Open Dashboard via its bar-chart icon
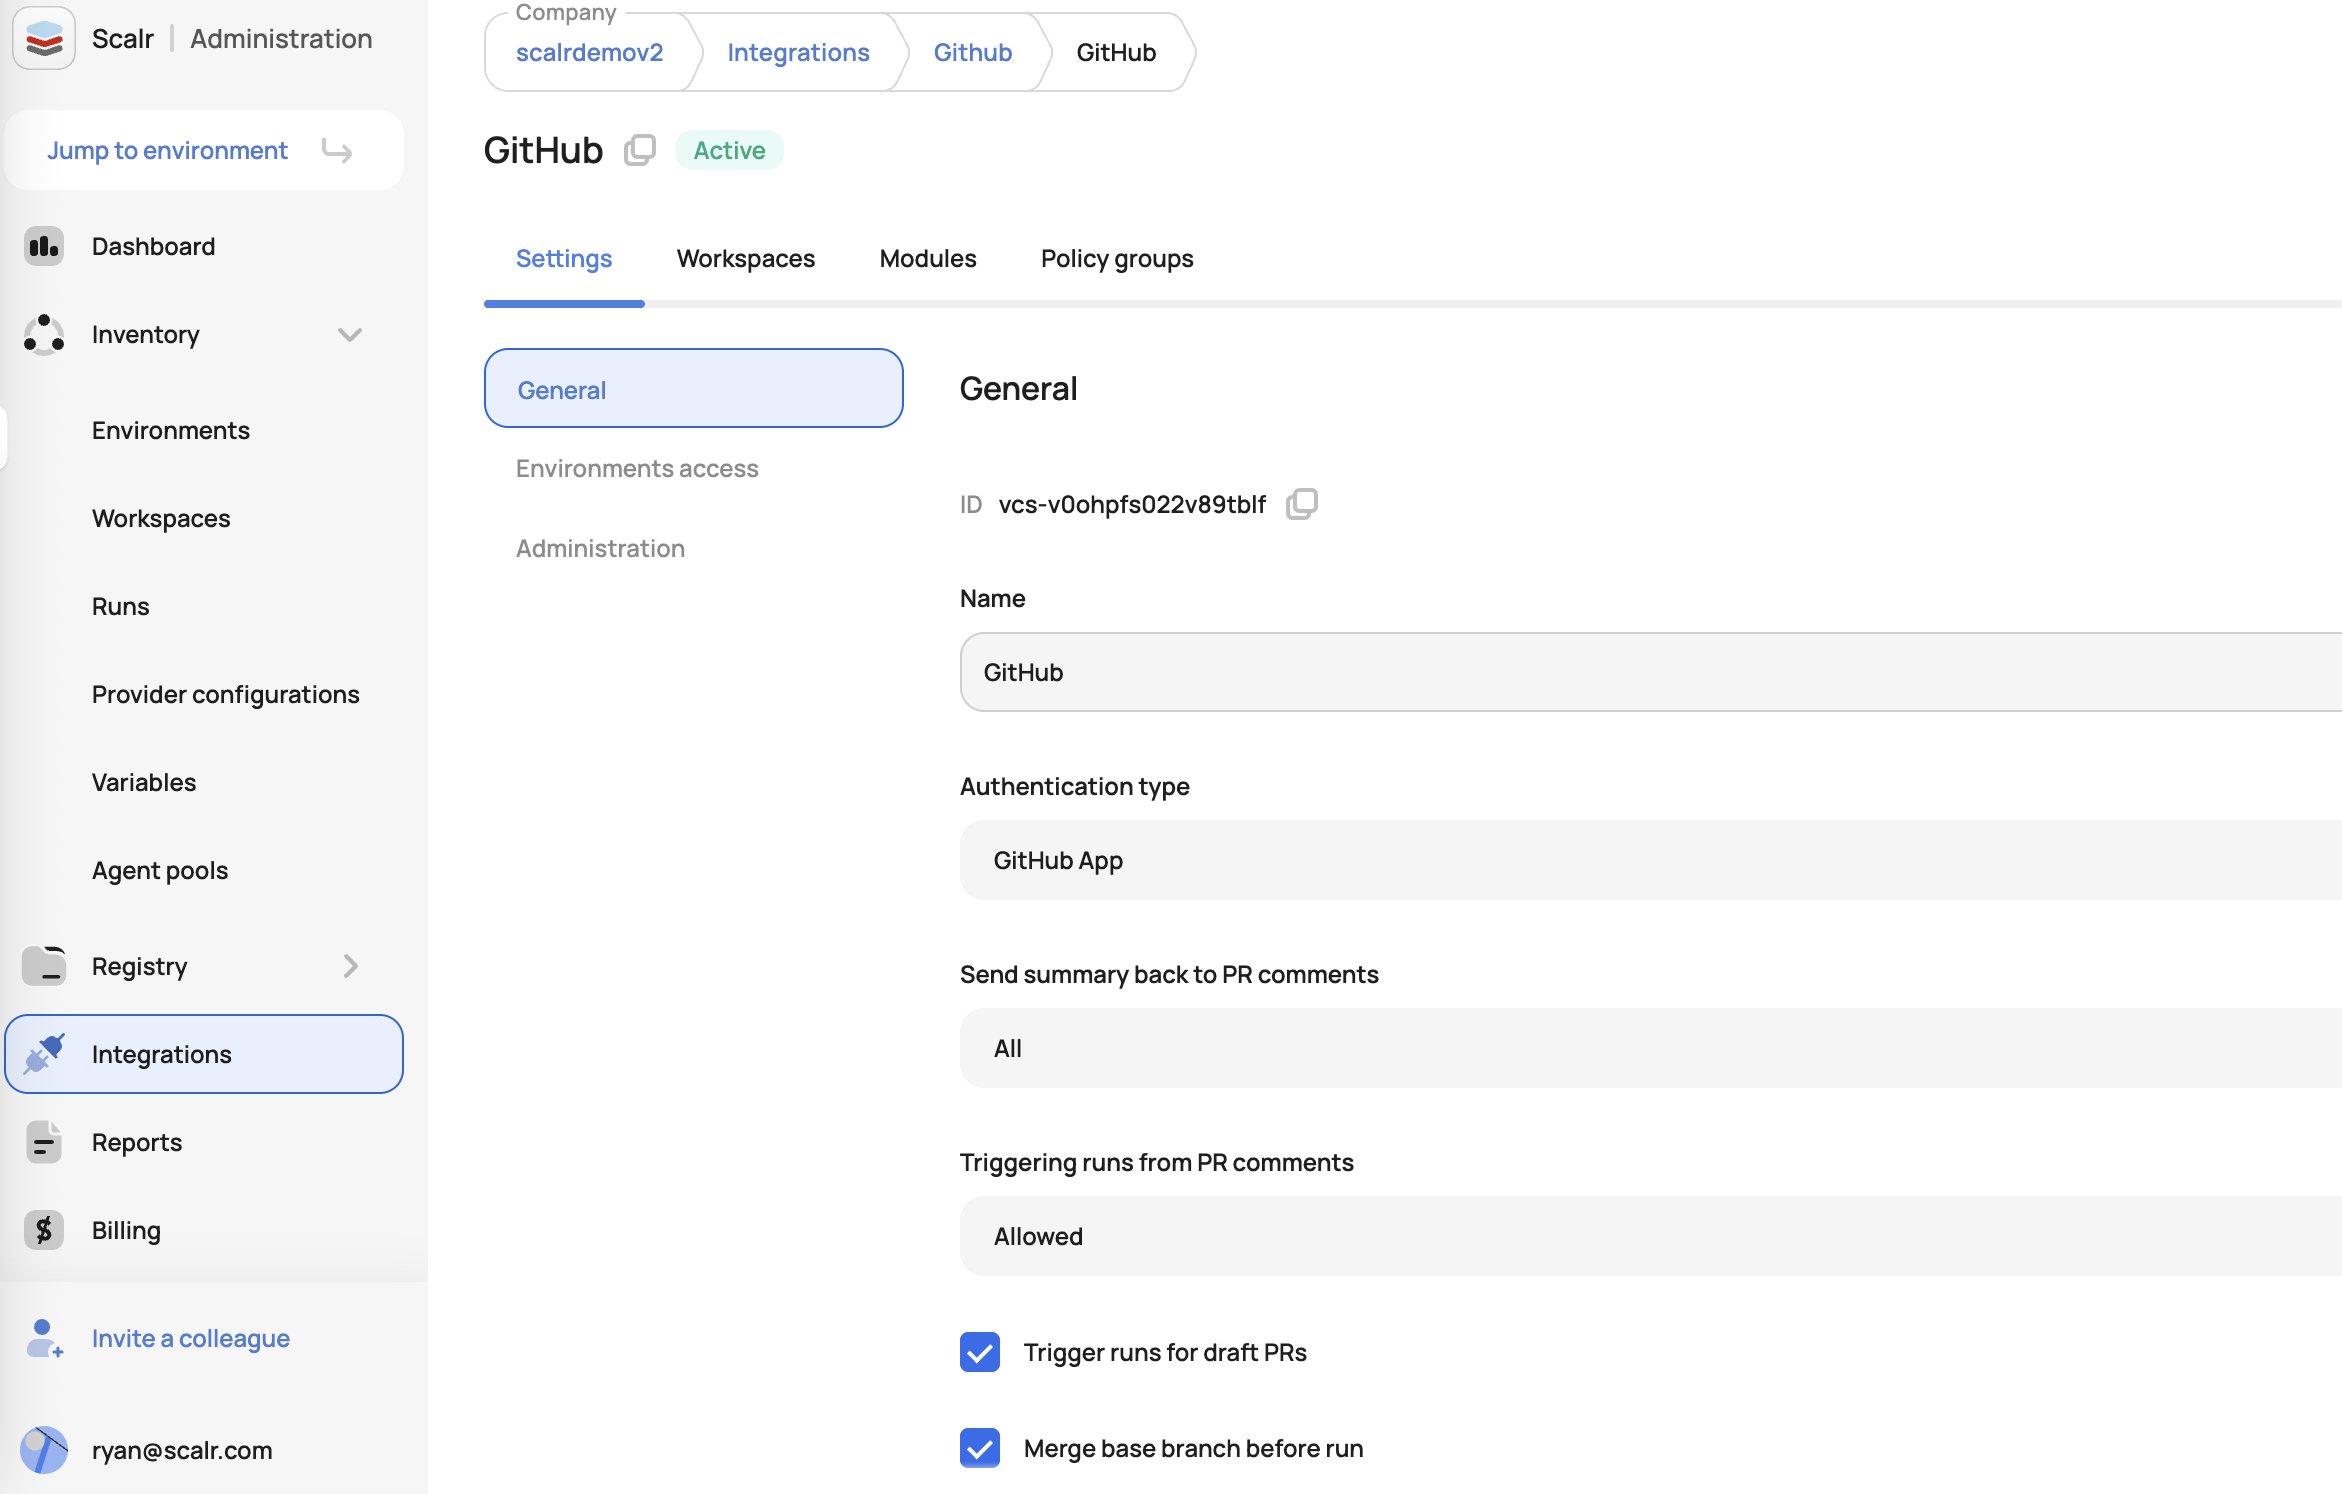The height and width of the screenshot is (1494, 2342). [x=44, y=246]
